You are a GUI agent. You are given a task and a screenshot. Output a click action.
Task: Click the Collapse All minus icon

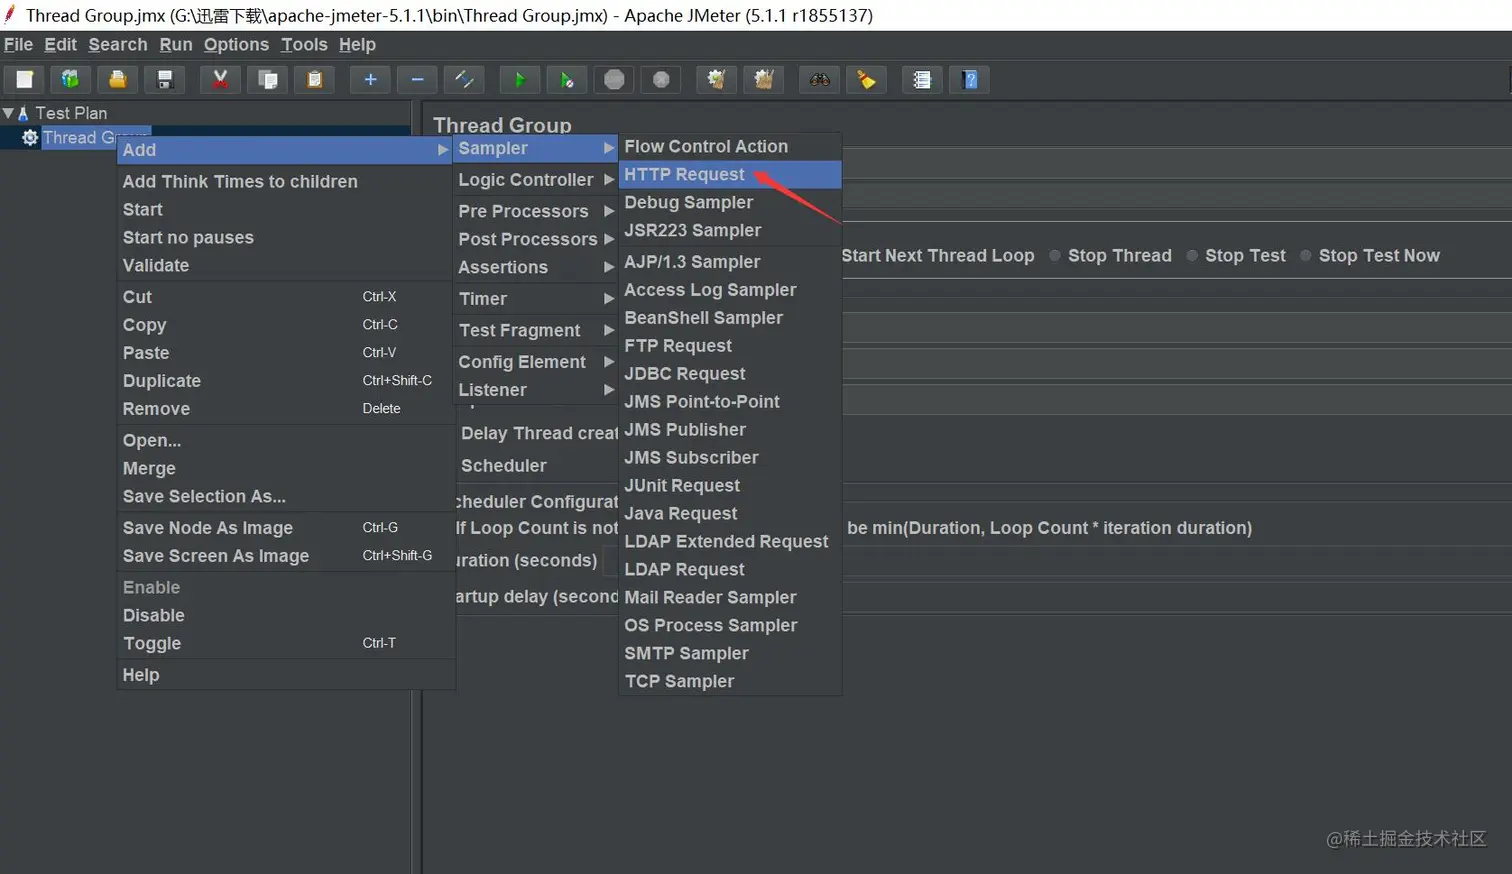[417, 80]
